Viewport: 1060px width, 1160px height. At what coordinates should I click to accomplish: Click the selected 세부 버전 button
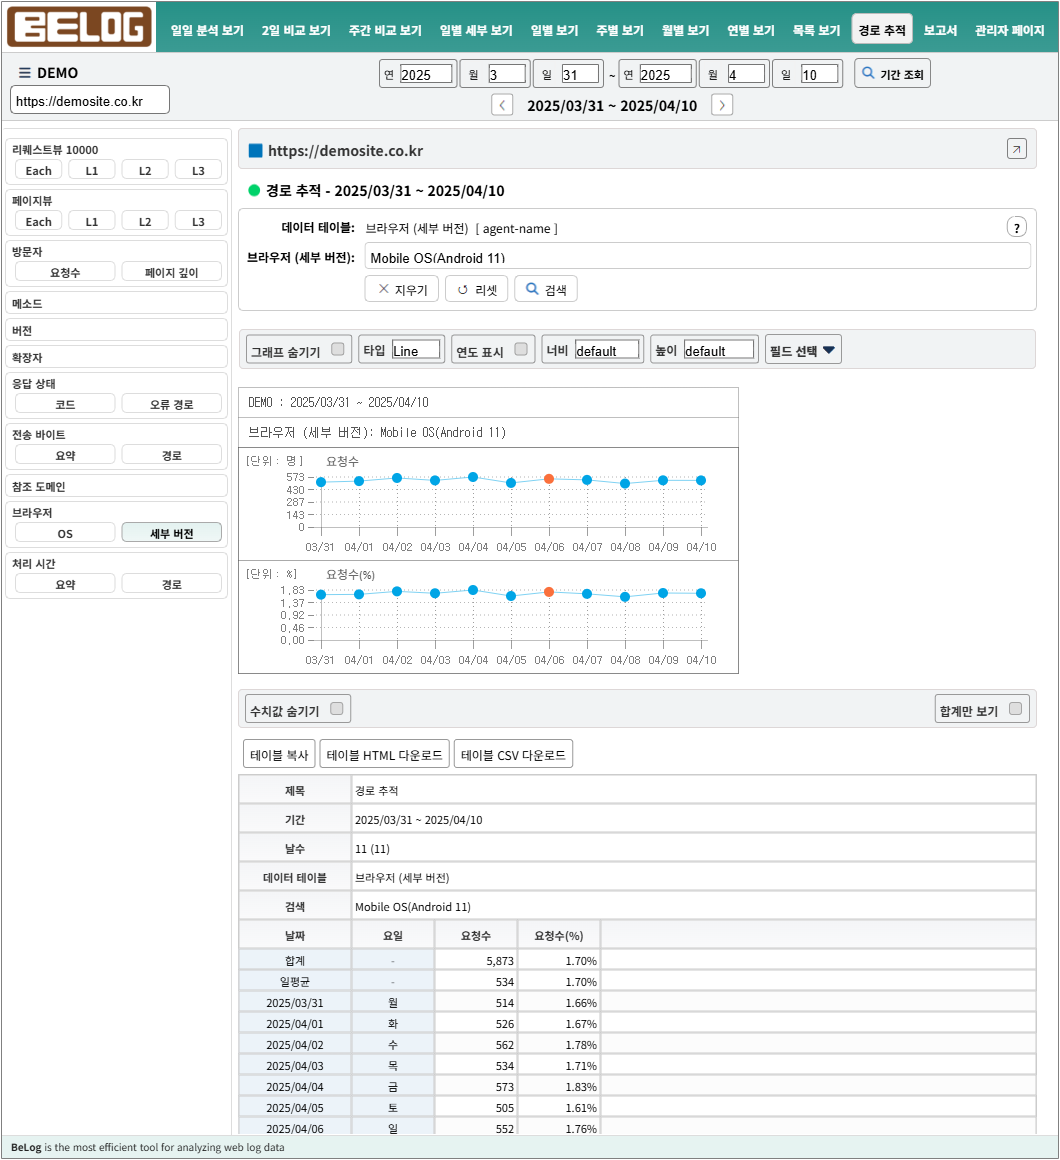tap(172, 533)
